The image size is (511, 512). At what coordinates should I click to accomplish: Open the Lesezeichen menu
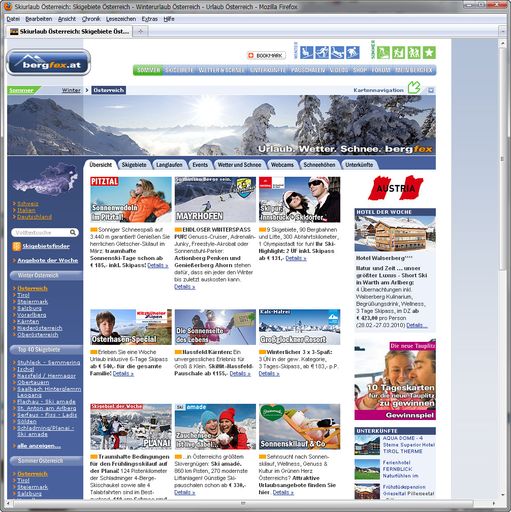coord(121,19)
